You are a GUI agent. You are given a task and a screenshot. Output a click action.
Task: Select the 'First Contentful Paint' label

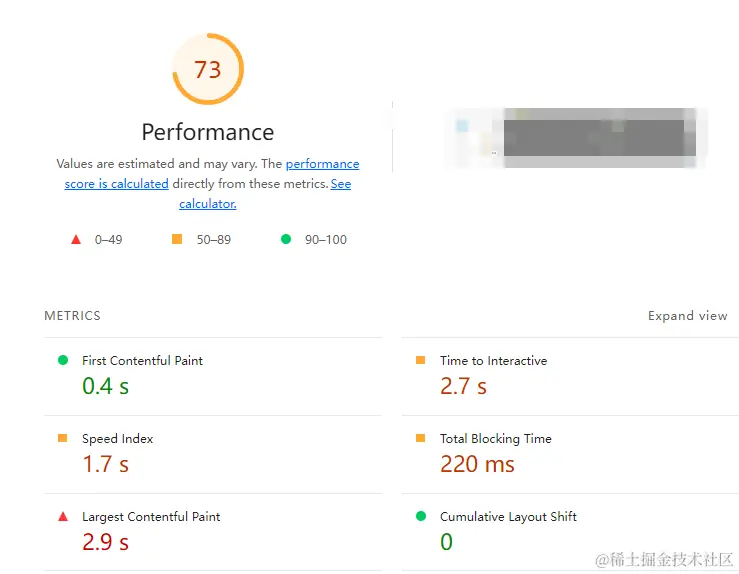tap(142, 361)
